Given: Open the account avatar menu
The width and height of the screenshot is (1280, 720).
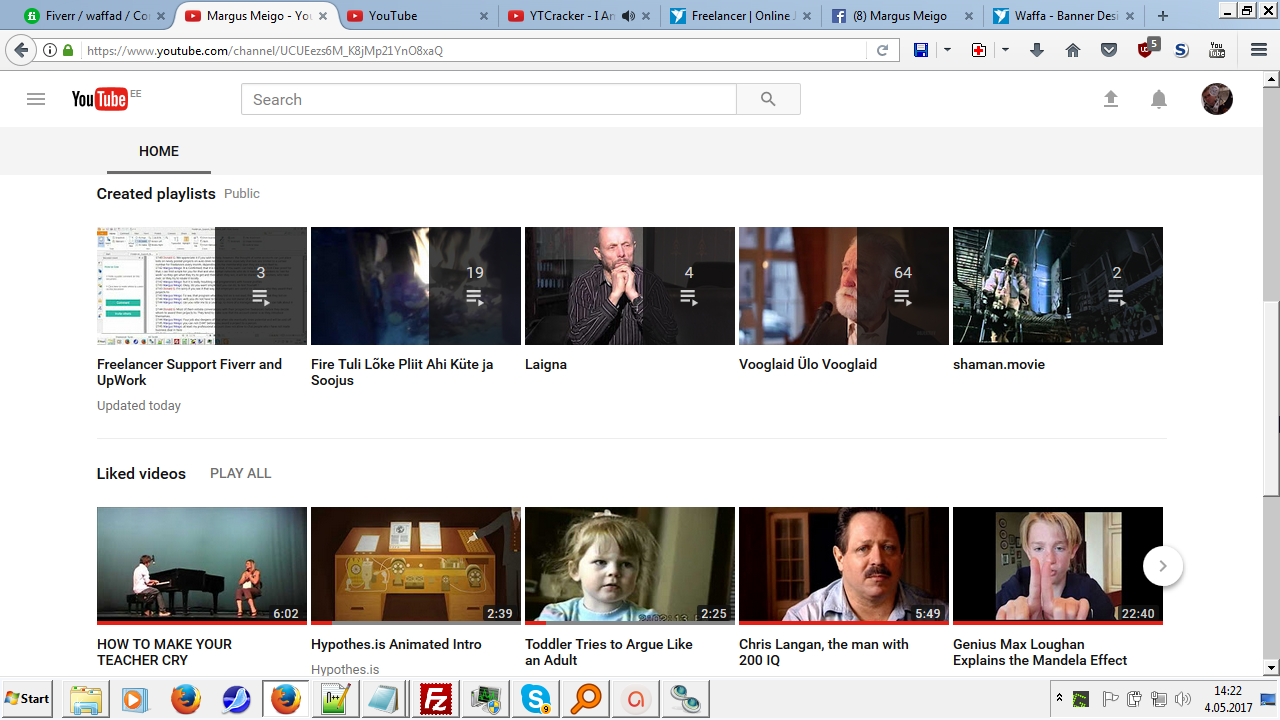Looking at the screenshot, I should (1217, 99).
